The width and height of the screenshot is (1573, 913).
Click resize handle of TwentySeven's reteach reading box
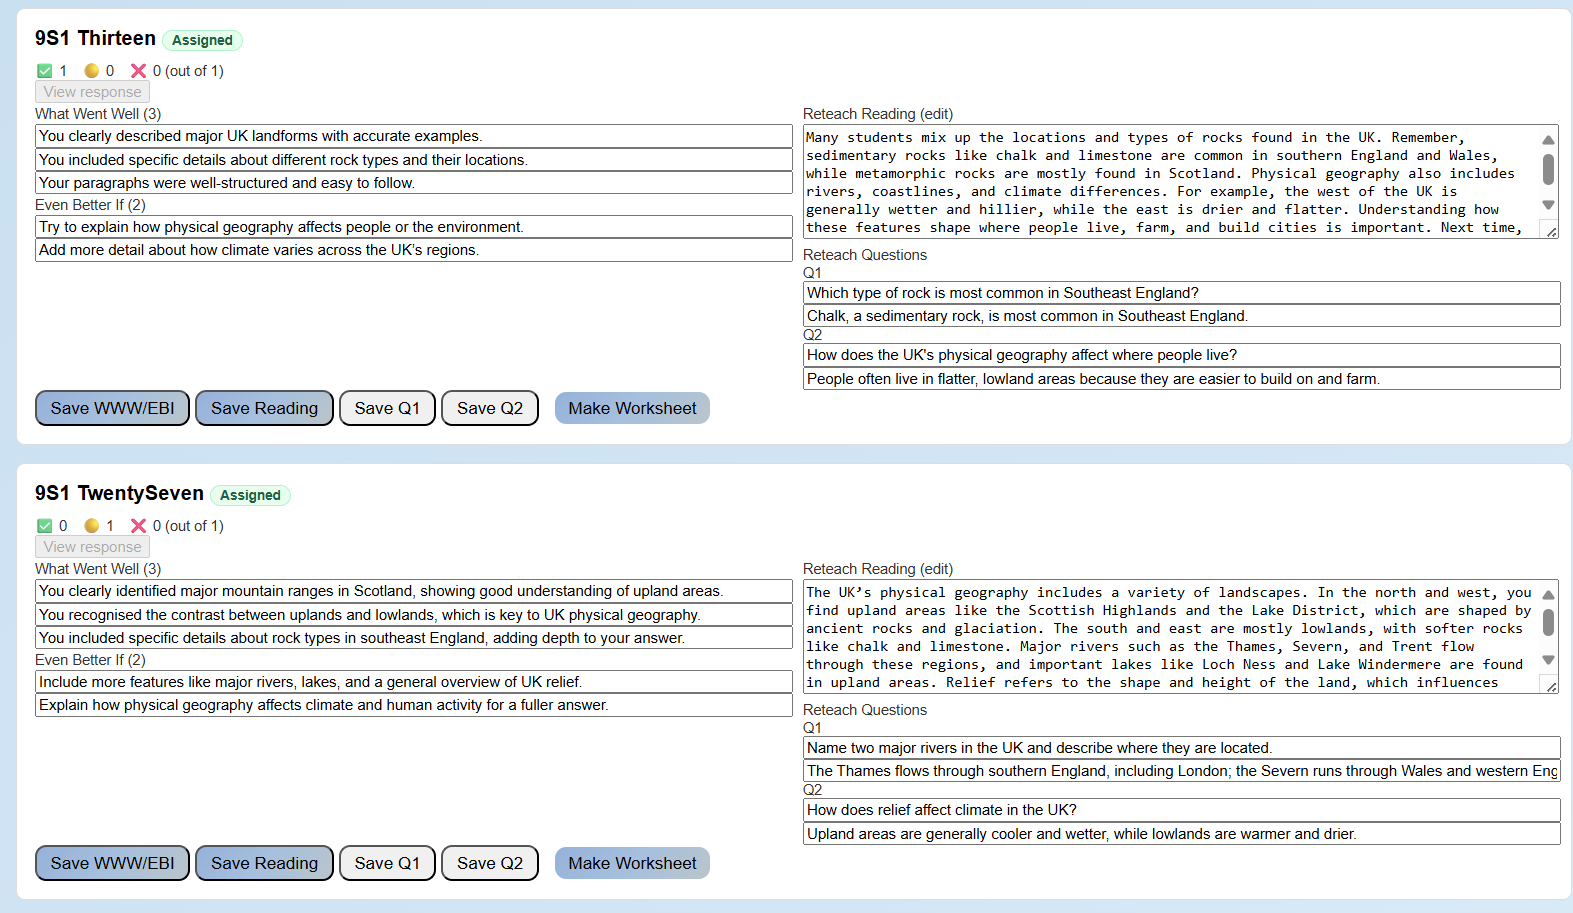click(x=1551, y=686)
